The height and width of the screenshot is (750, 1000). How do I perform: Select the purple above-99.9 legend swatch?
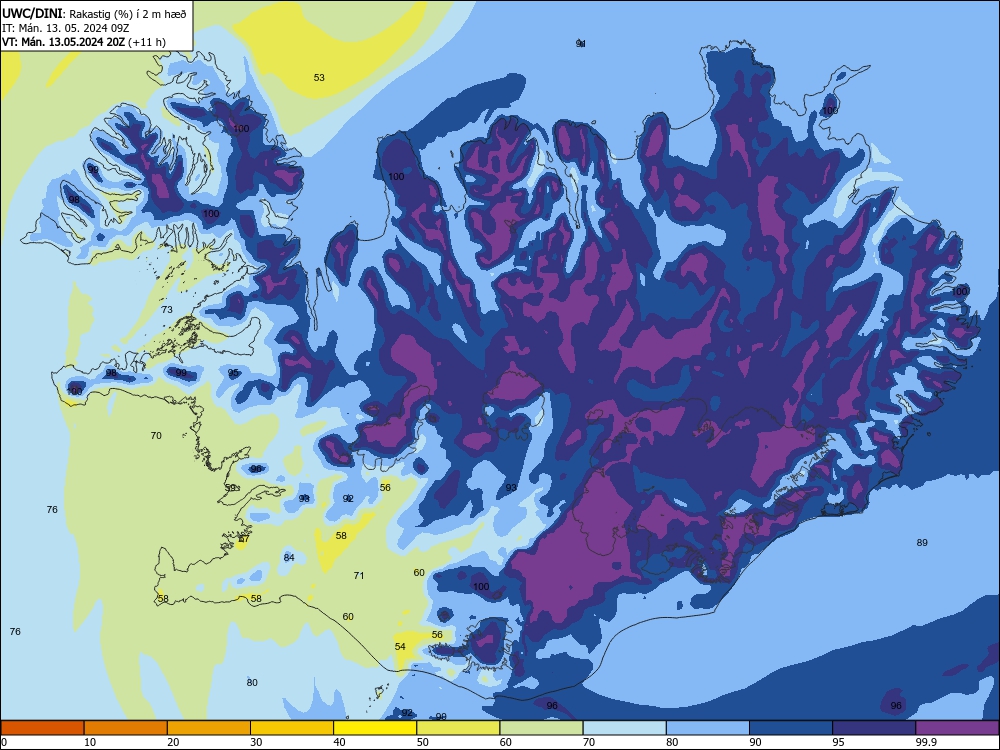tap(957, 728)
